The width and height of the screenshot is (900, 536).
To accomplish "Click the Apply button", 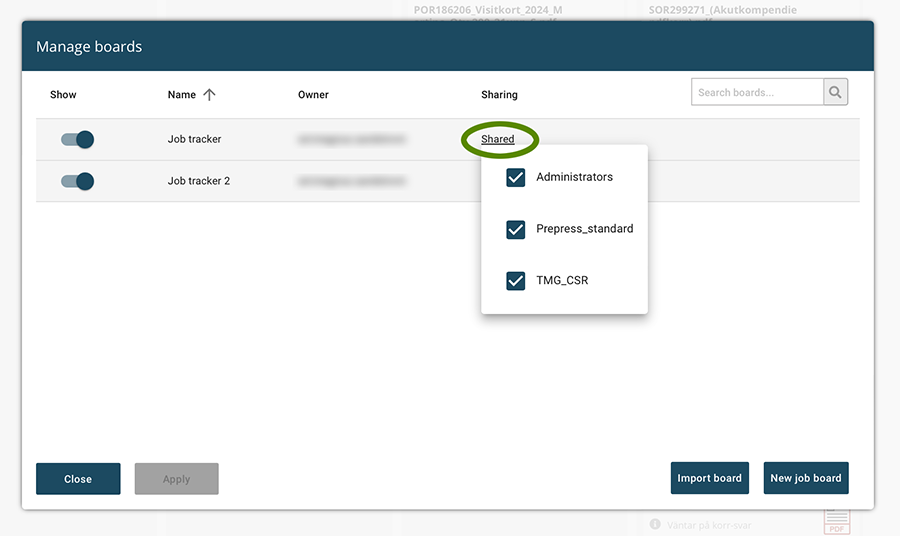I will (x=176, y=479).
